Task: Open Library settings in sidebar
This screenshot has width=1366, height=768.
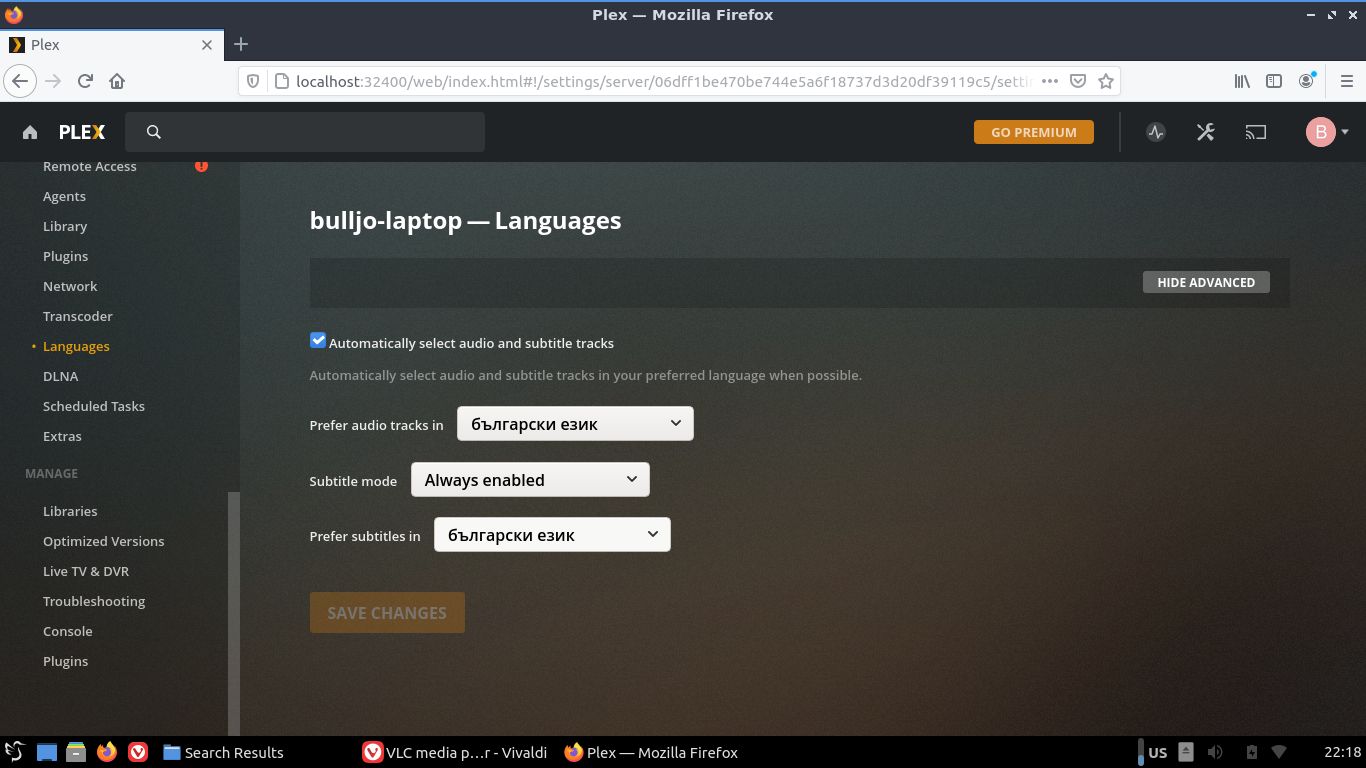Action: pyautogui.click(x=65, y=226)
